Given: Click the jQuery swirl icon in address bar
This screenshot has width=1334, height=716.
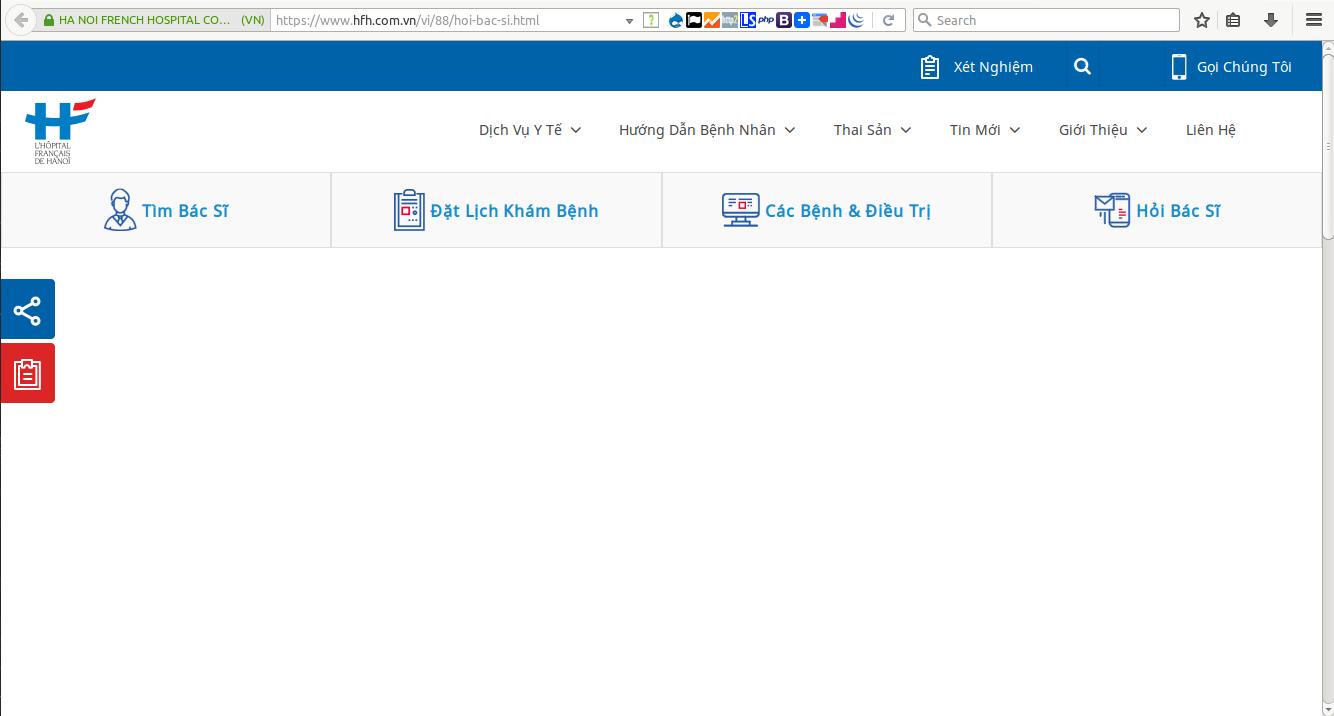Looking at the screenshot, I should [856, 20].
